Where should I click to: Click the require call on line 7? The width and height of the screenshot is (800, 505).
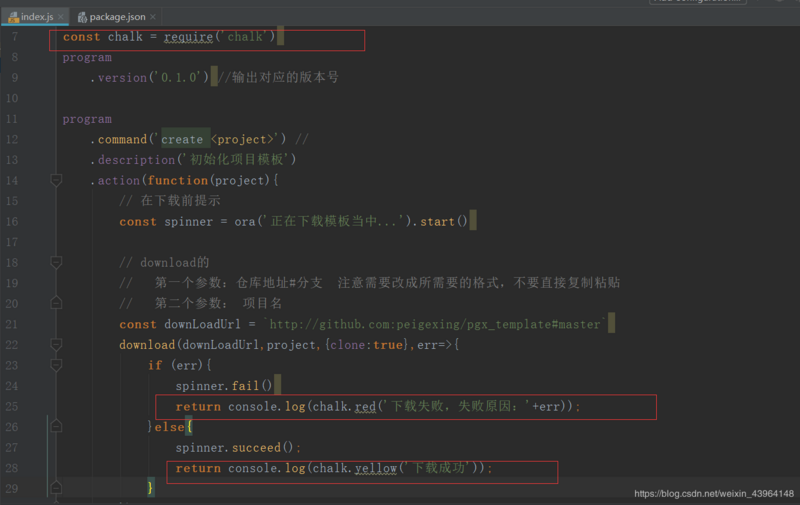coord(188,37)
